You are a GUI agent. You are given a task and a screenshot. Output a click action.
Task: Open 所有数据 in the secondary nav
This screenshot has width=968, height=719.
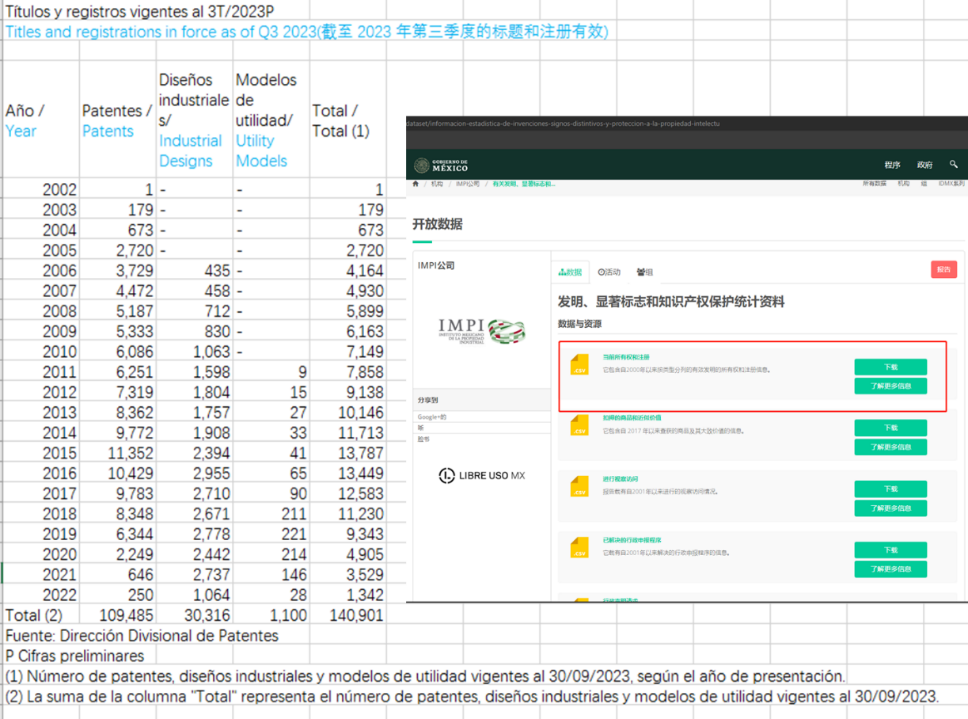click(874, 183)
